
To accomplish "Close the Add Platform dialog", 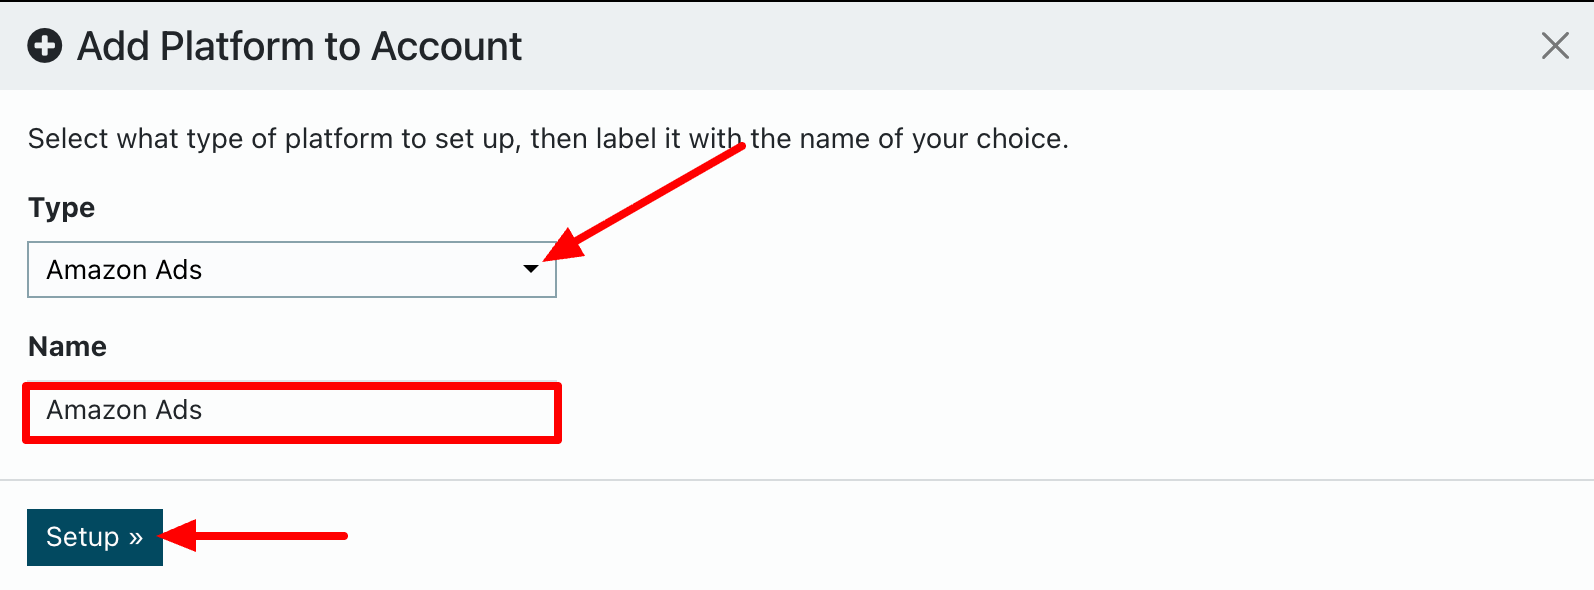I will pyautogui.click(x=1555, y=46).
